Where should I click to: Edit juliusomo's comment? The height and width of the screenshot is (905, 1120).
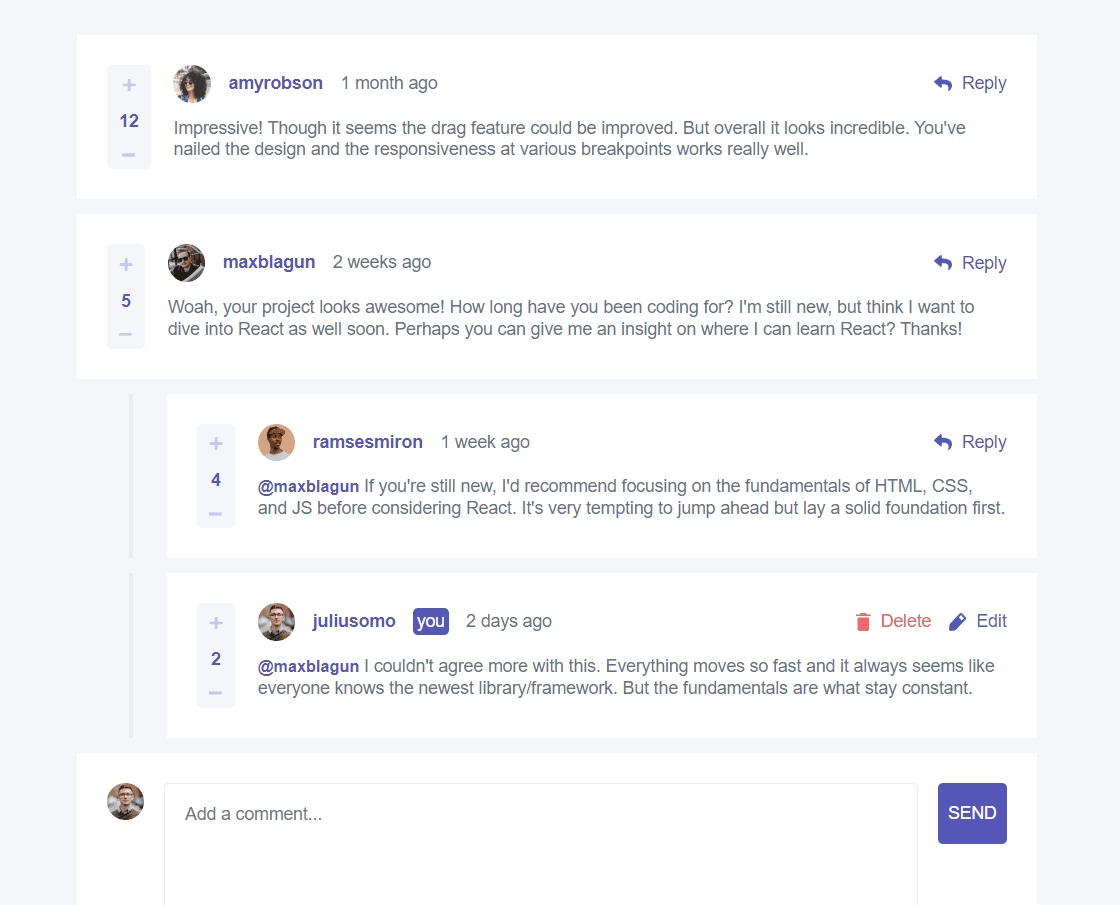coord(978,621)
